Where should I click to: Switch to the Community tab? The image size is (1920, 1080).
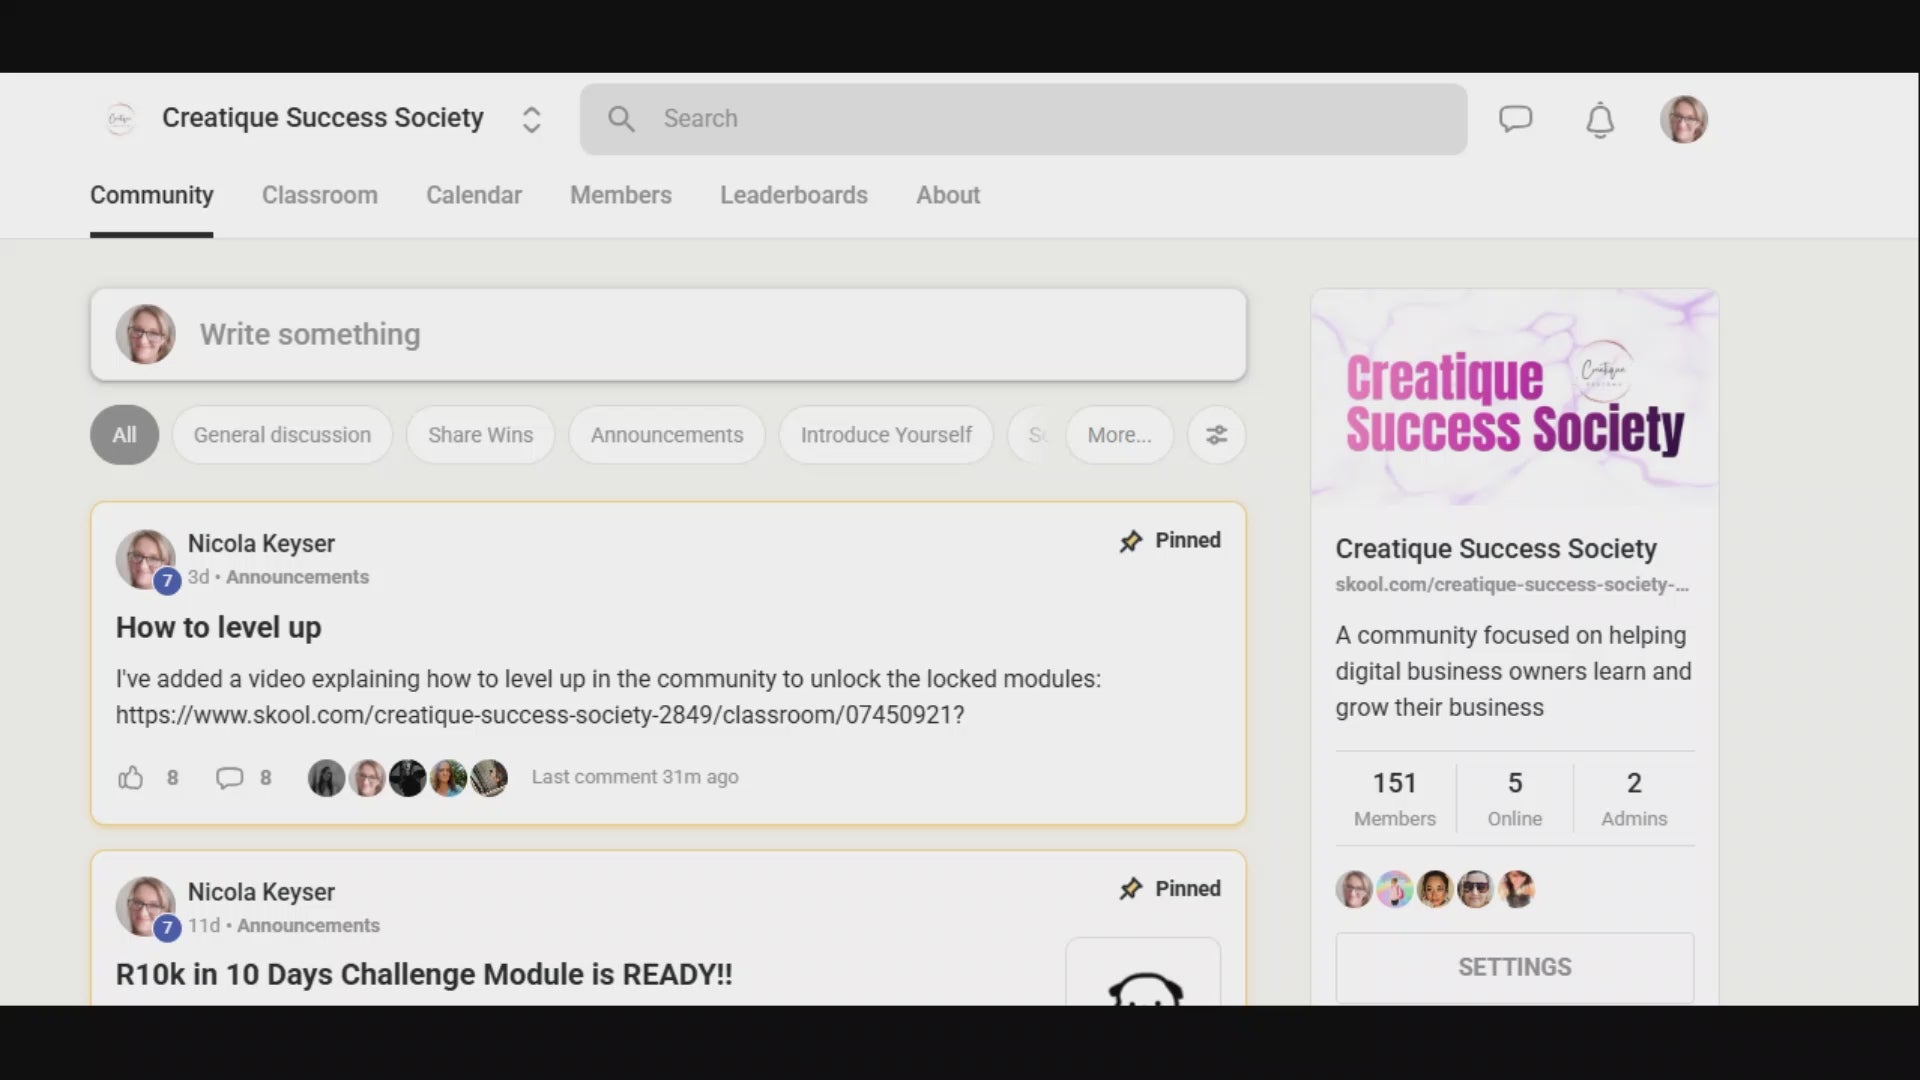(152, 195)
